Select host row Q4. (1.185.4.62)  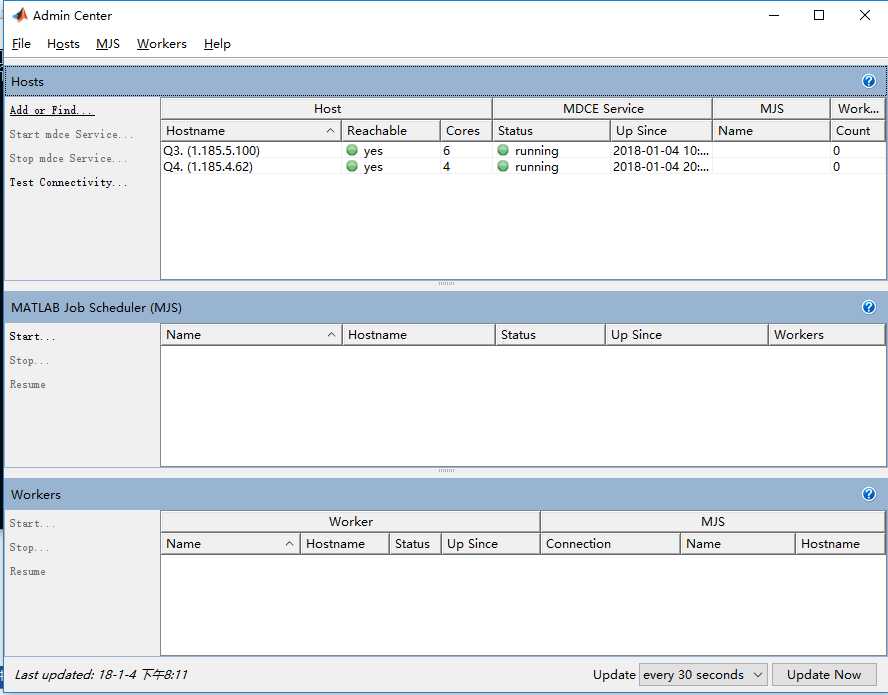[523, 166]
